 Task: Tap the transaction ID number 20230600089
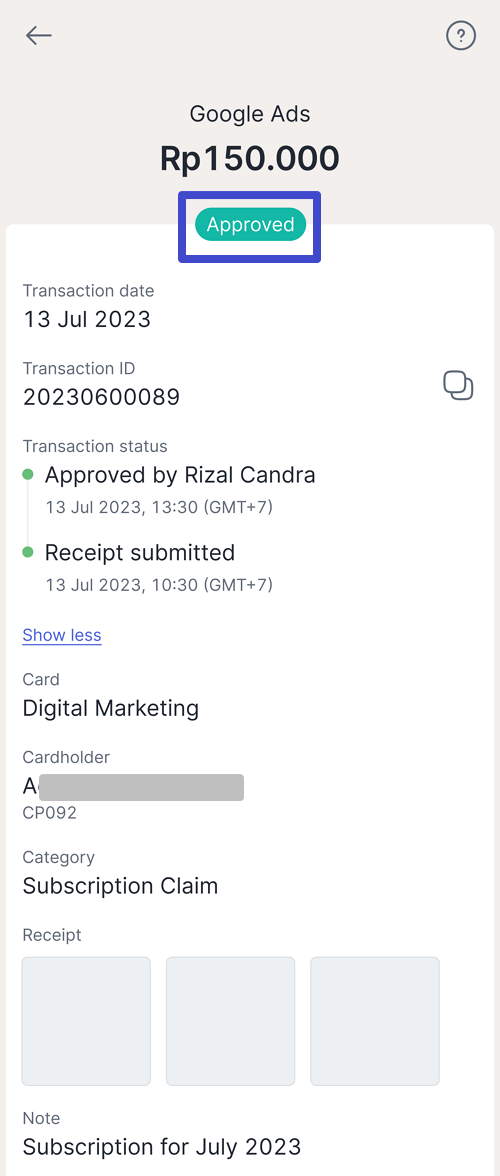point(101,397)
